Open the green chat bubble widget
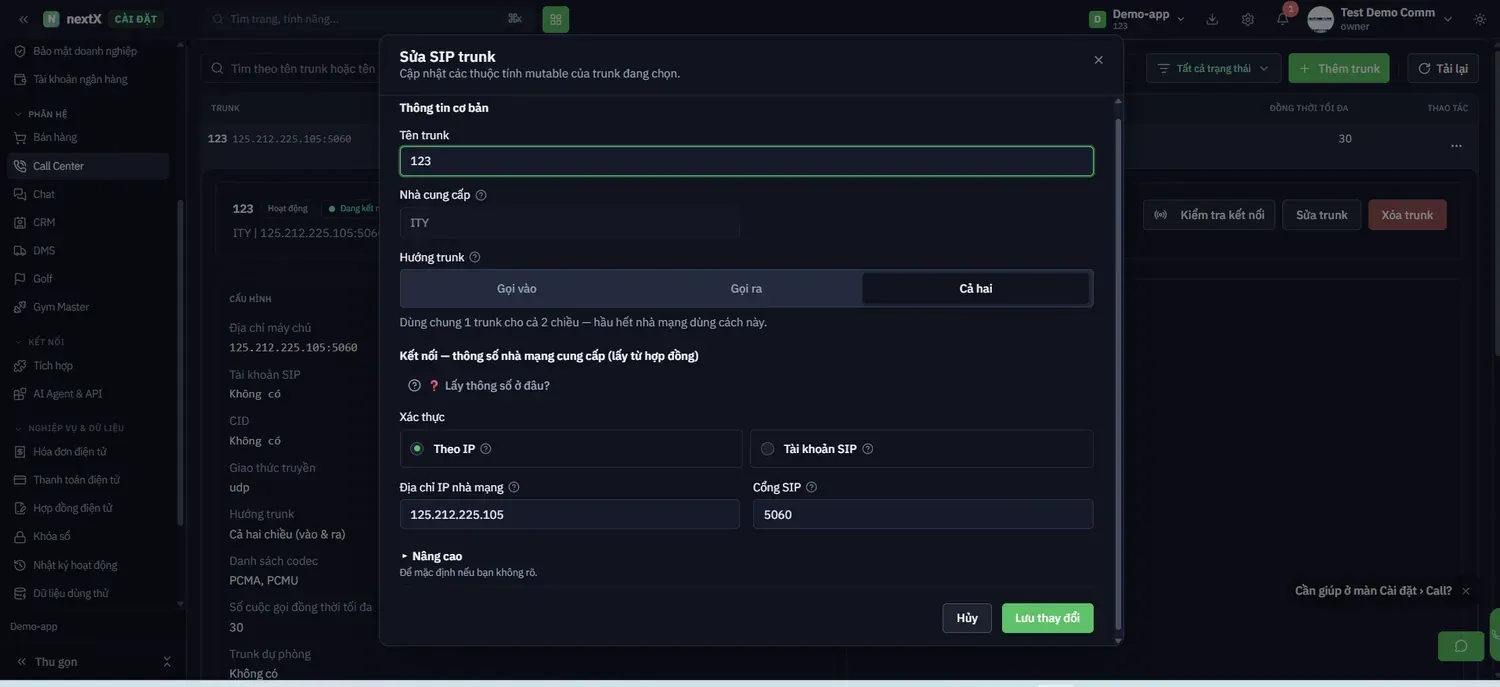This screenshot has height=687, width=1500. click(x=1461, y=646)
